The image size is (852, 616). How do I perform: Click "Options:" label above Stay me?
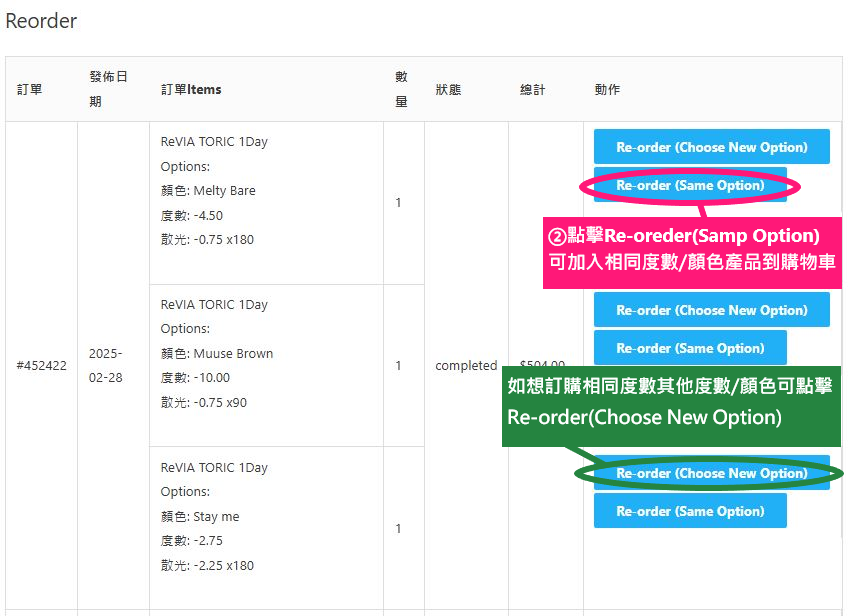(185, 492)
